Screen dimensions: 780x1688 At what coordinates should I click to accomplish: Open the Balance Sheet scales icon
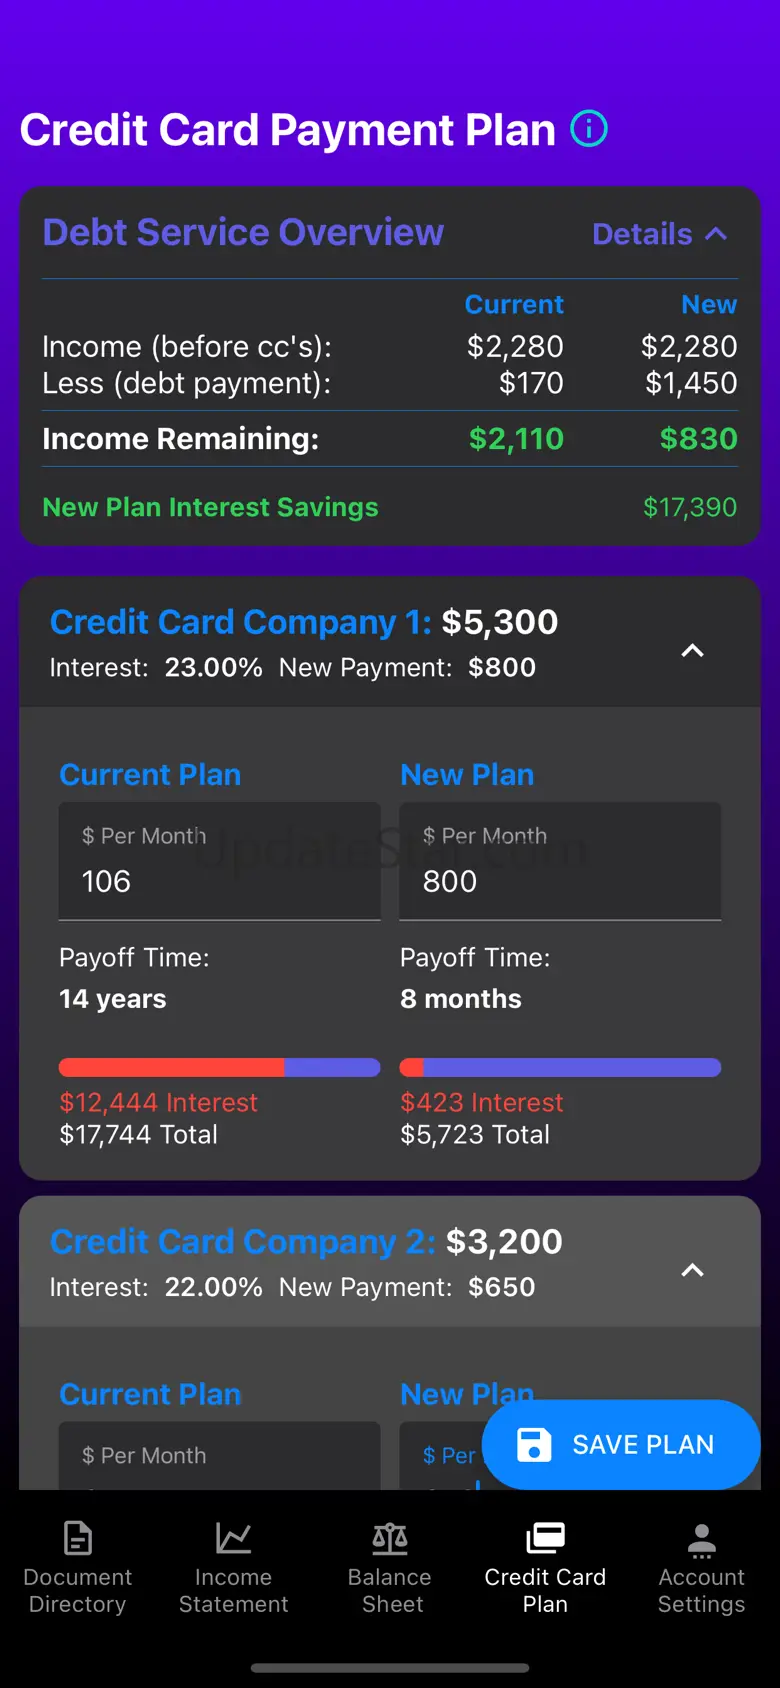coord(390,1538)
